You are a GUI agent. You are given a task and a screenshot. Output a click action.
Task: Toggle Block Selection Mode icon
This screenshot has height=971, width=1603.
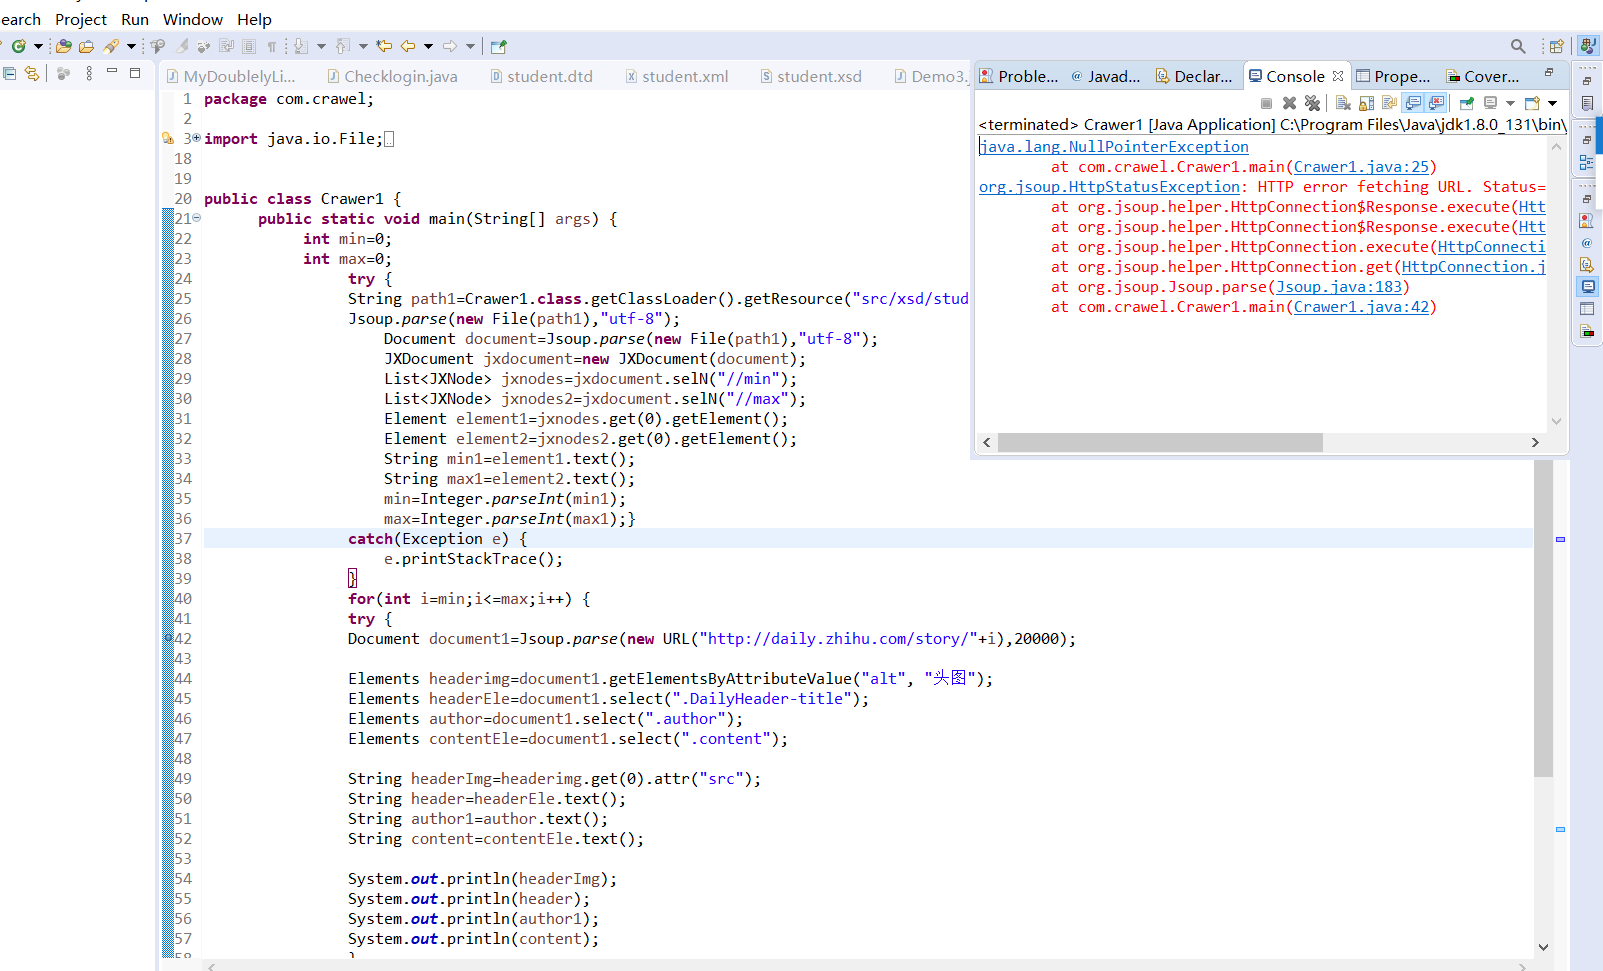249,46
